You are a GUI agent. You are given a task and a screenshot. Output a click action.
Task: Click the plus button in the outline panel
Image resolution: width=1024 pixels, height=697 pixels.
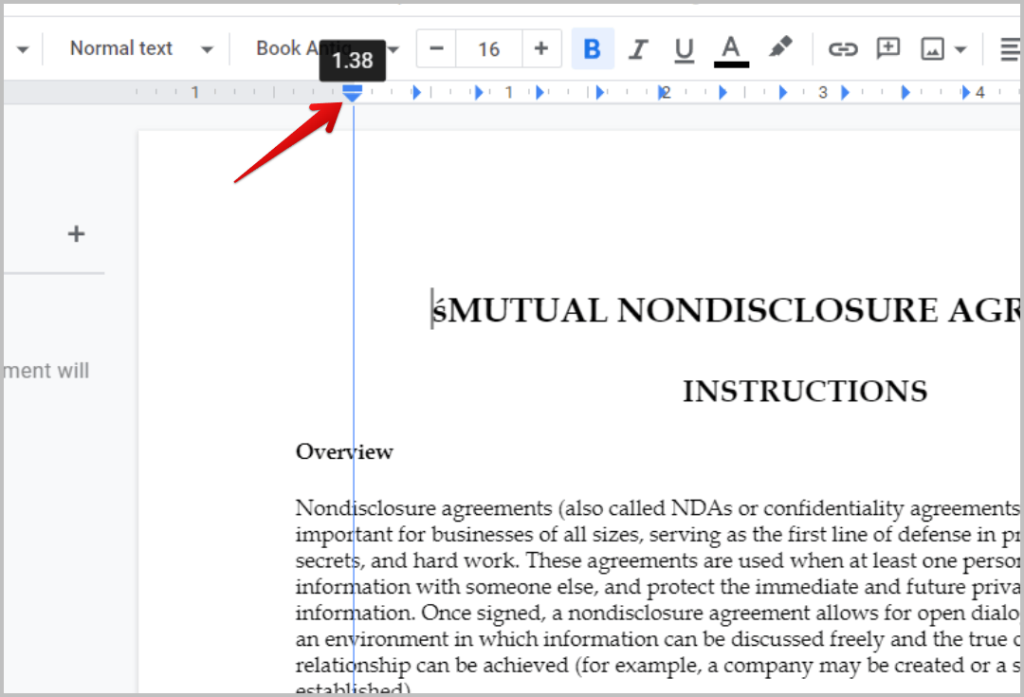click(76, 234)
